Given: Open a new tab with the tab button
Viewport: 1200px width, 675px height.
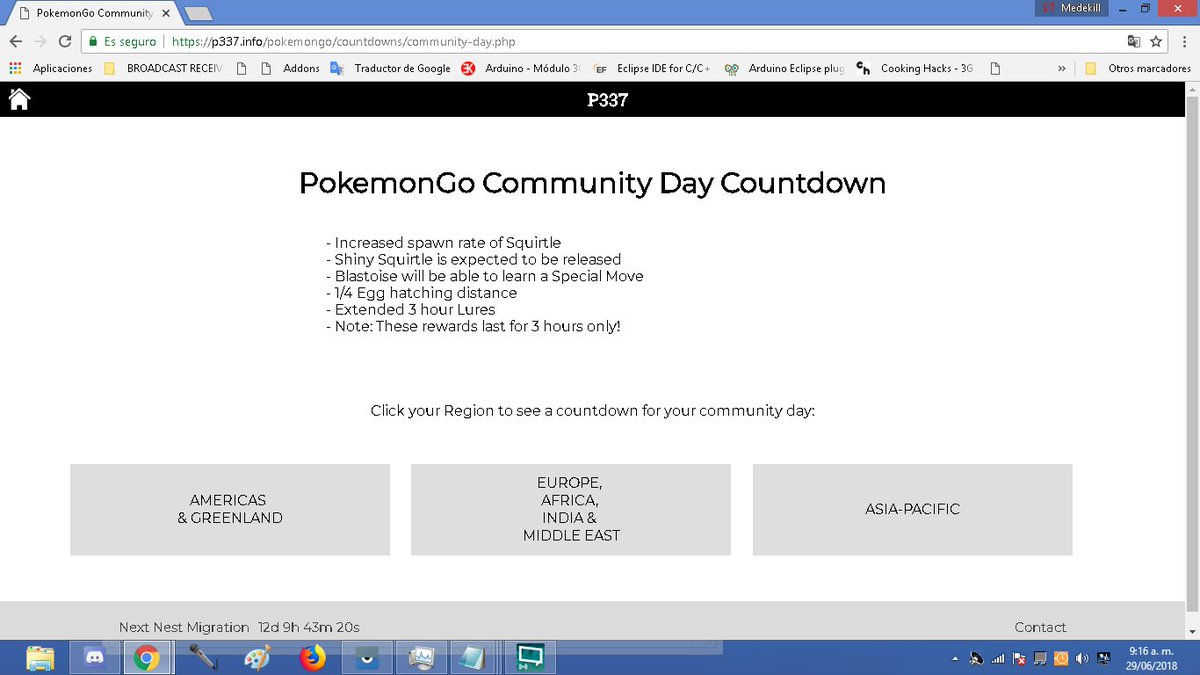Looking at the screenshot, I should pos(199,13).
